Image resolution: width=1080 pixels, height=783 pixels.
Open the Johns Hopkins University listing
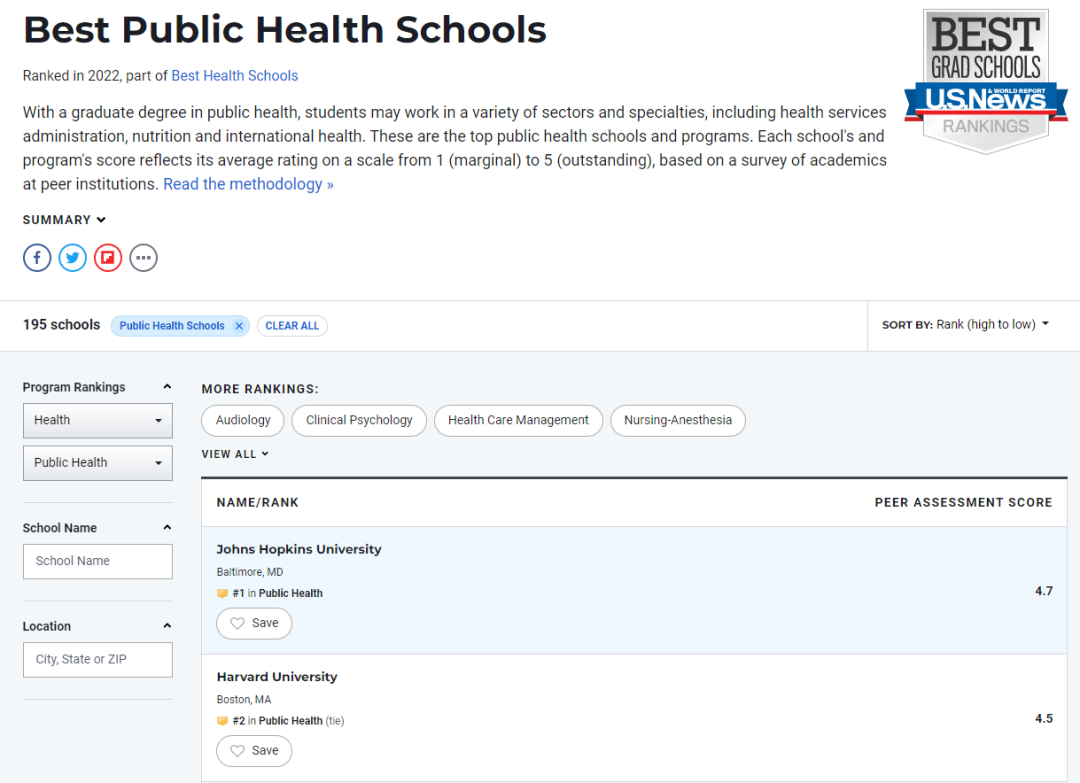point(299,550)
